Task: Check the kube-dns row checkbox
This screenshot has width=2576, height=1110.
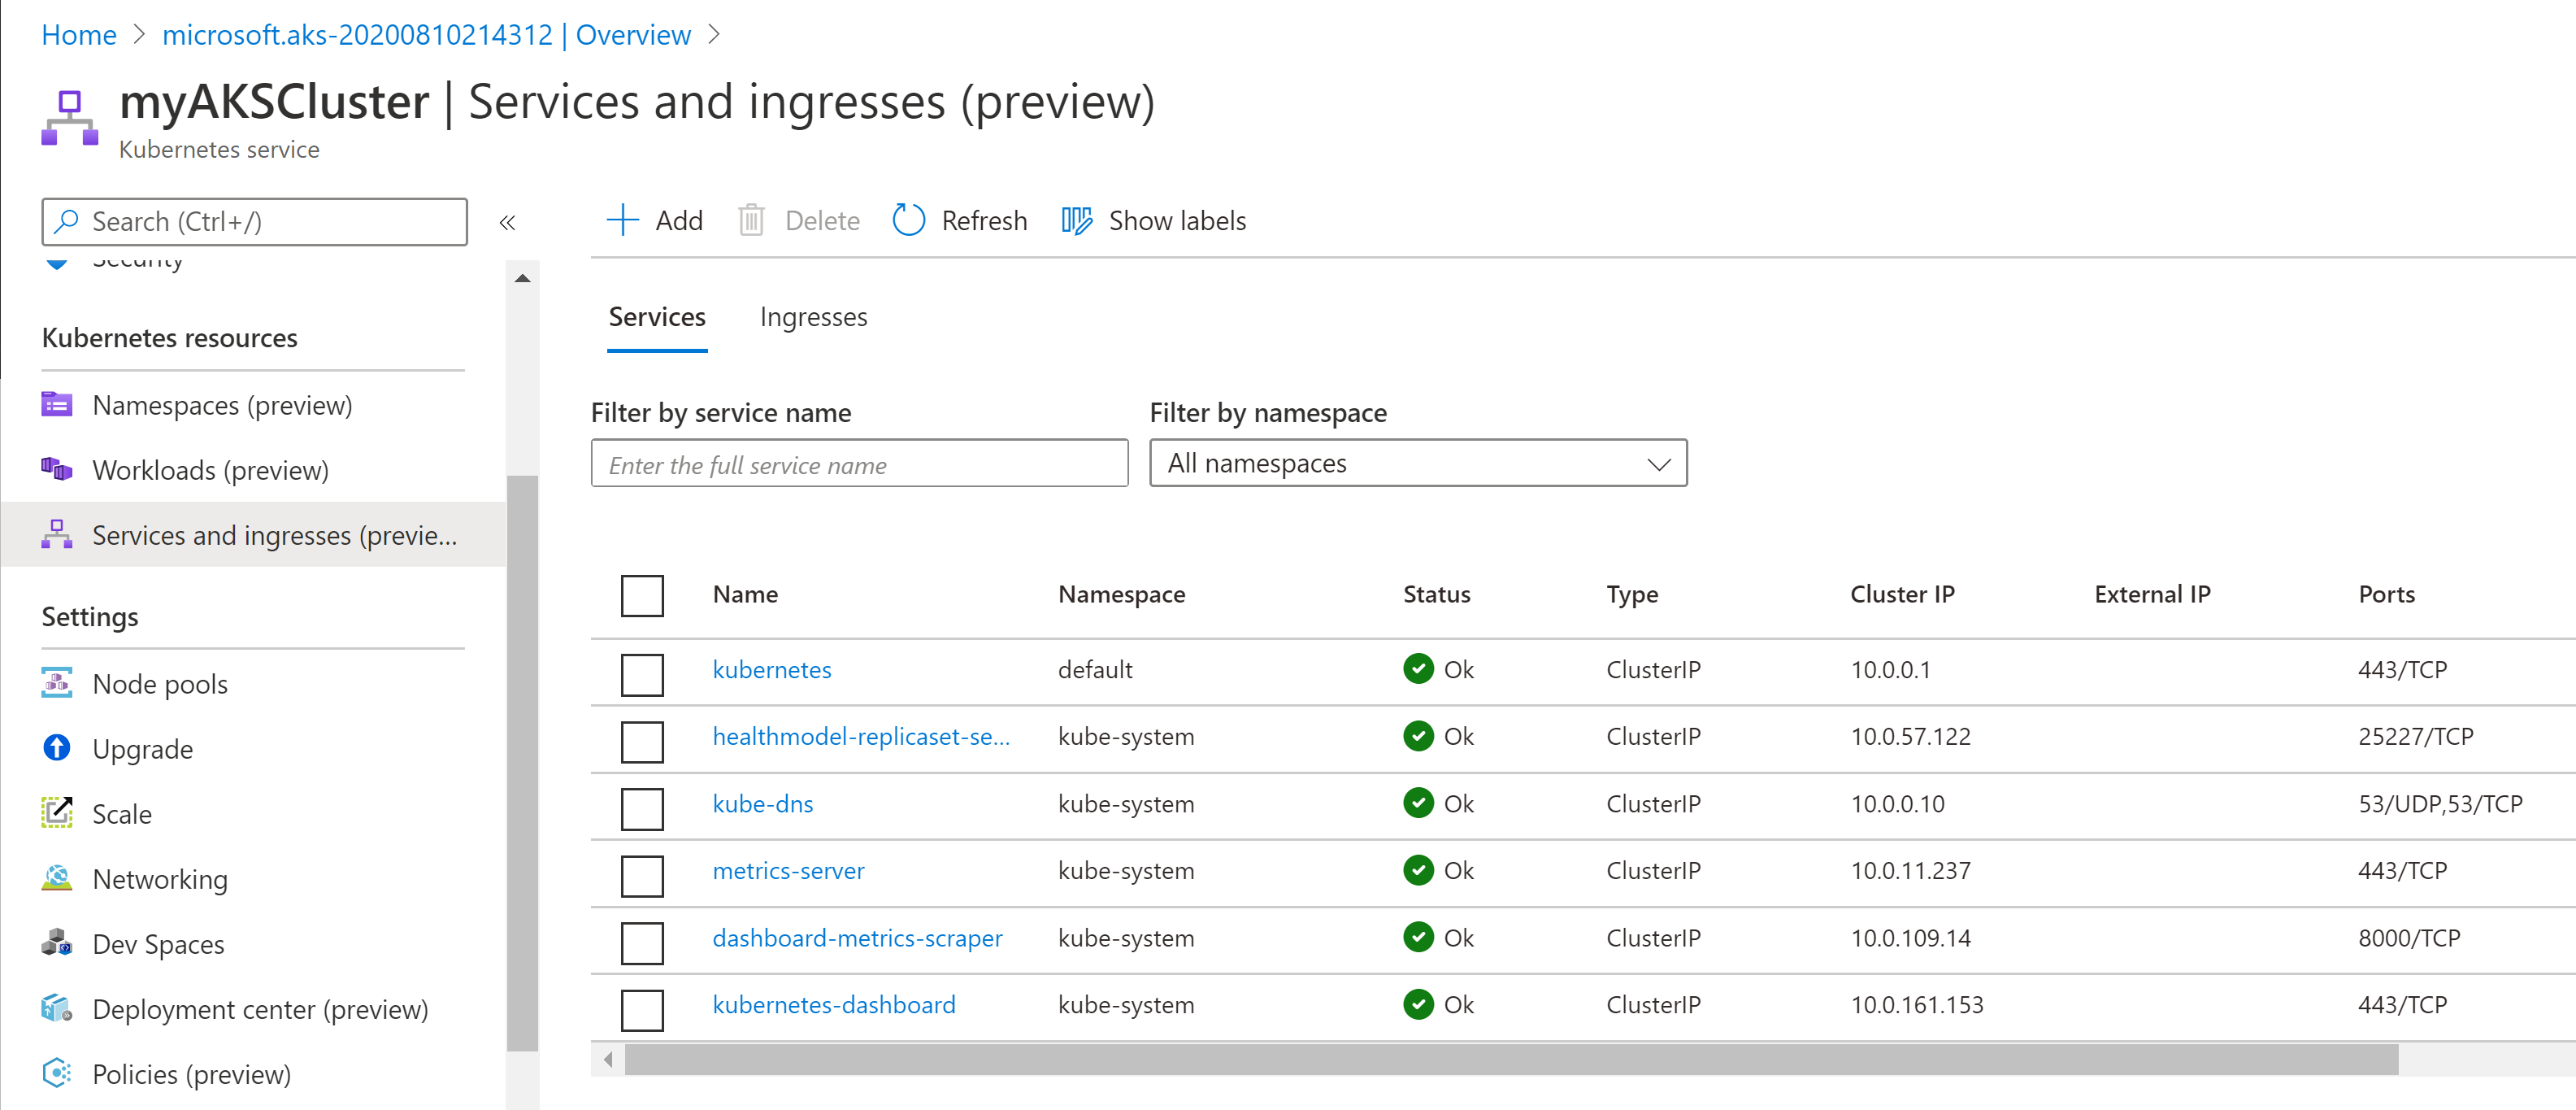Action: click(642, 808)
